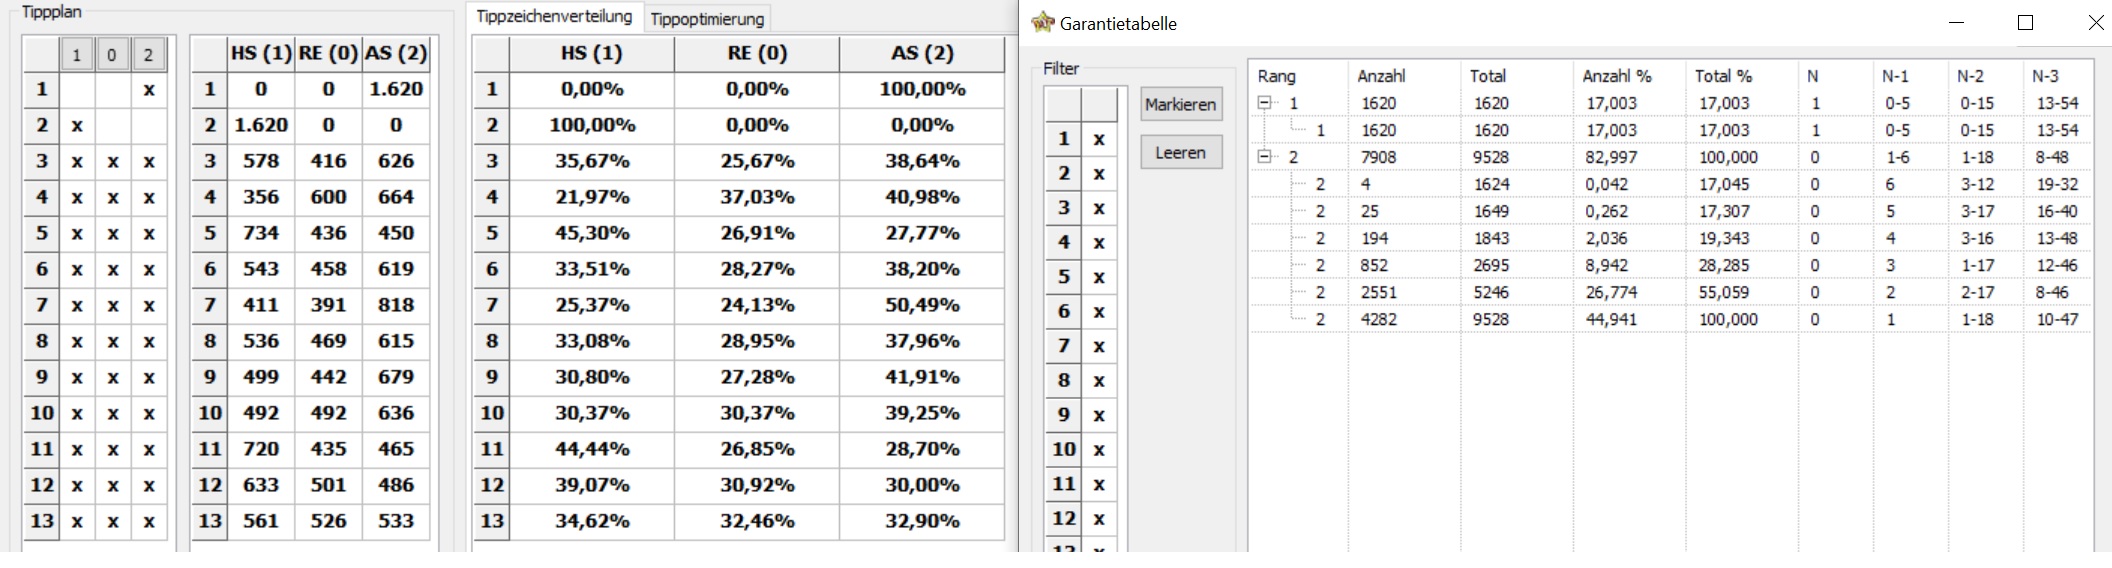2112x568 pixels.
Task: Collapse the Rang 1 tree node
Action: pos(1264,103)
